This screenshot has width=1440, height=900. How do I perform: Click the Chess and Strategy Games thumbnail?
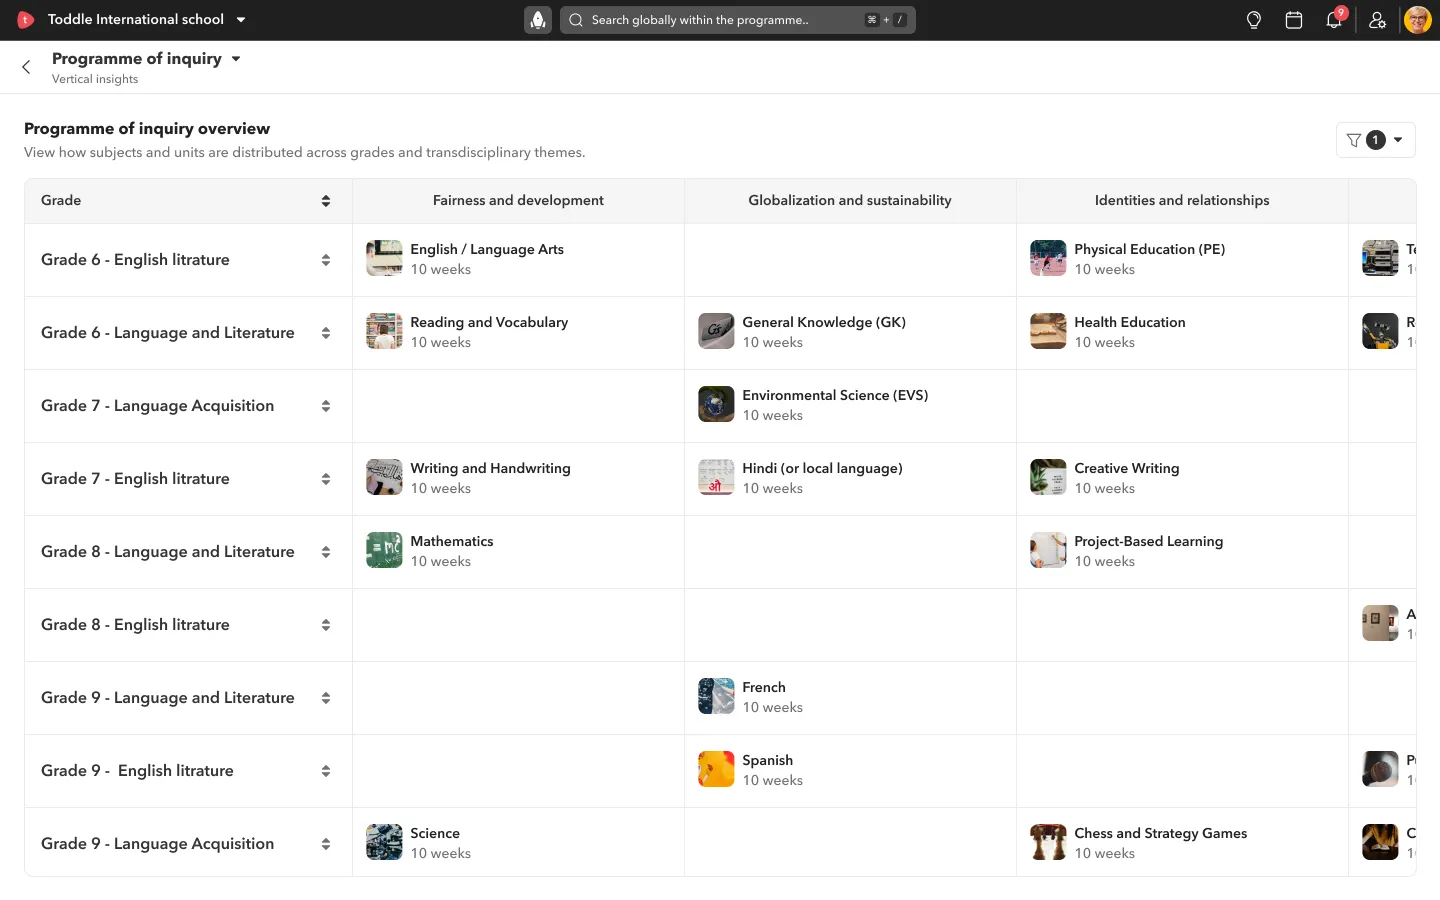(x=1048, y=842)
